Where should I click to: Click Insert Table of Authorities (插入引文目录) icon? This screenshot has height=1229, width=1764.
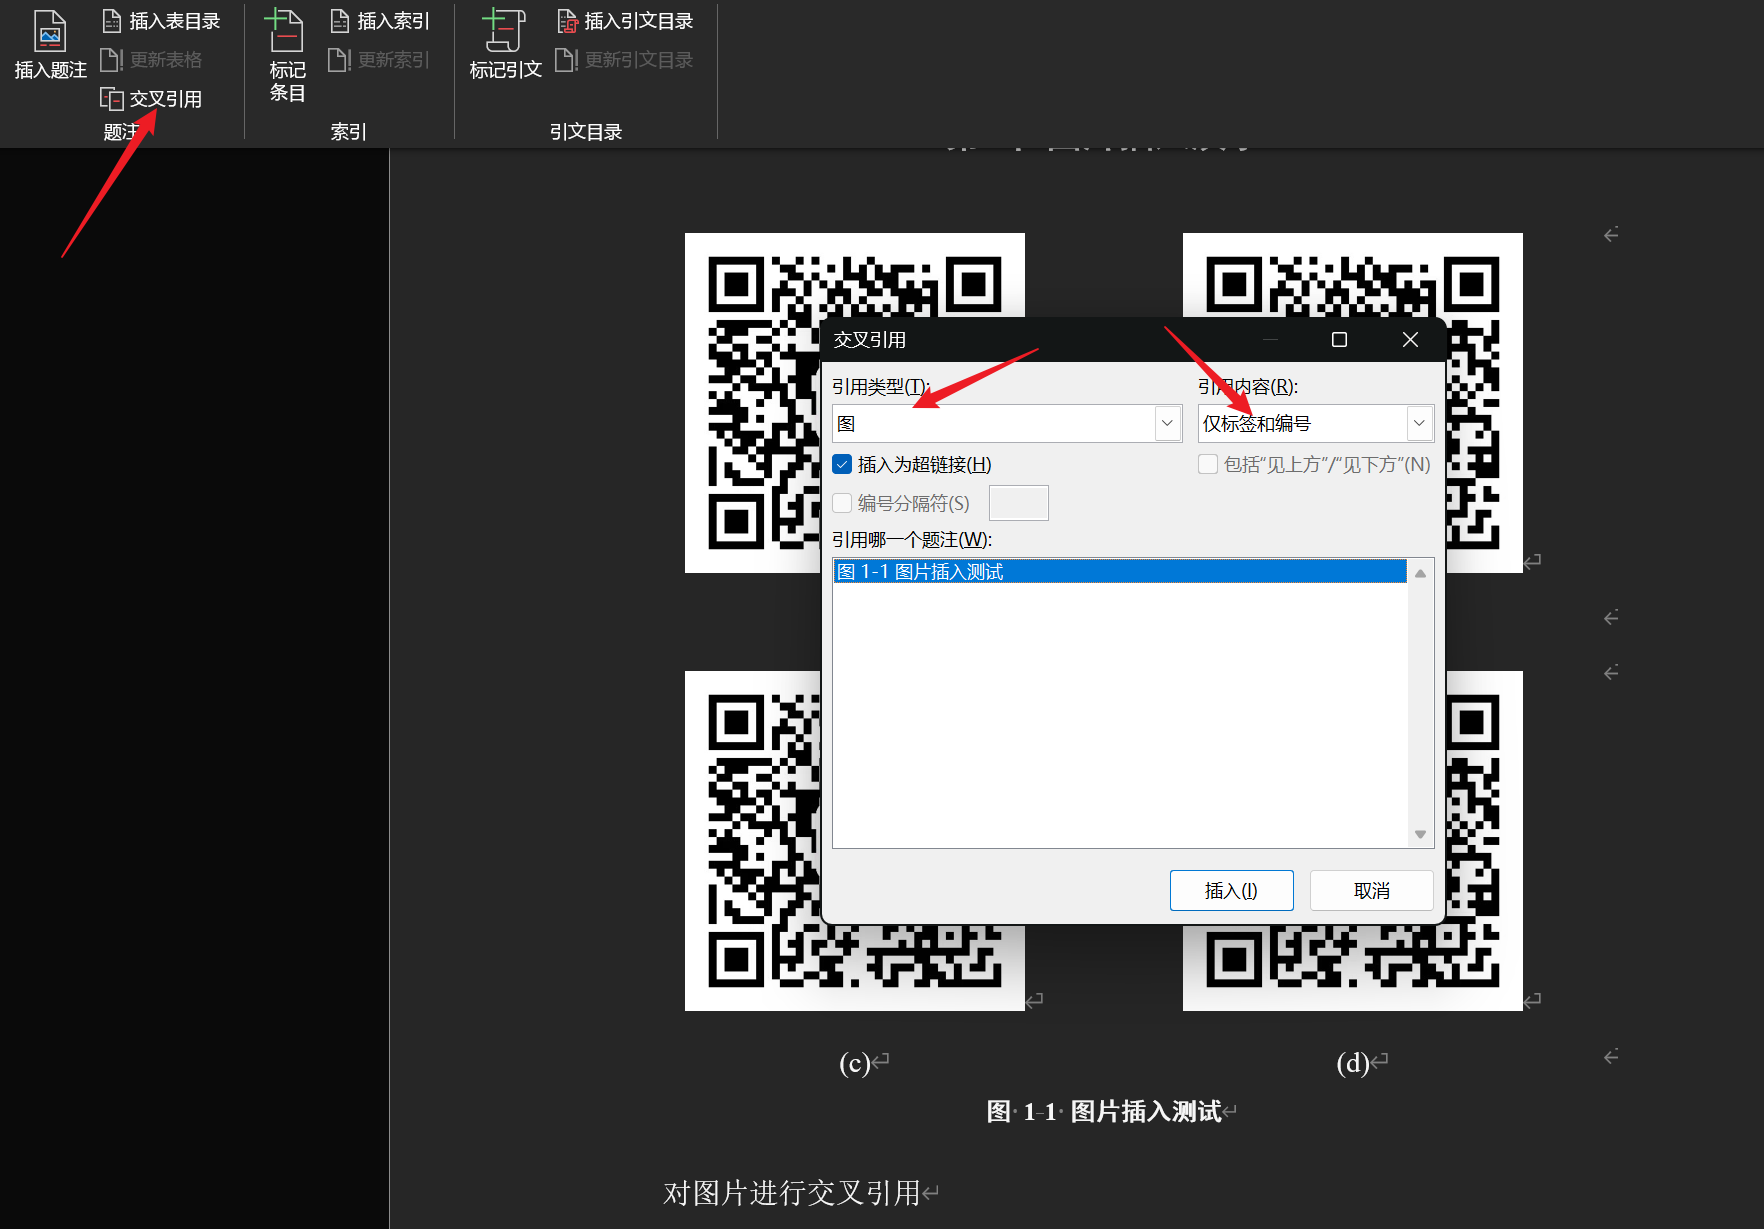pyautogui.click(x=567, y=21)
